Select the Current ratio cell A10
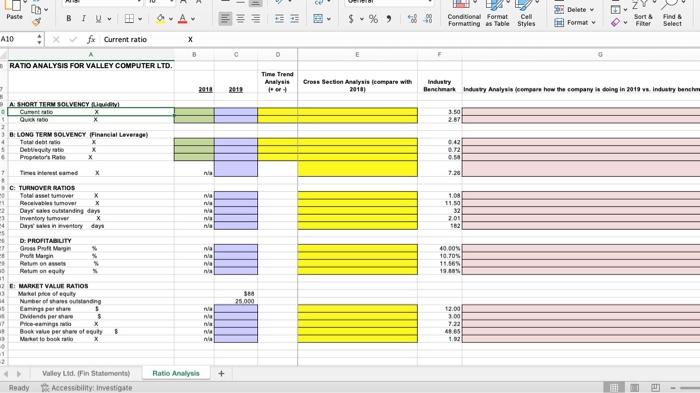700x393 pixels. coord(91,112)
